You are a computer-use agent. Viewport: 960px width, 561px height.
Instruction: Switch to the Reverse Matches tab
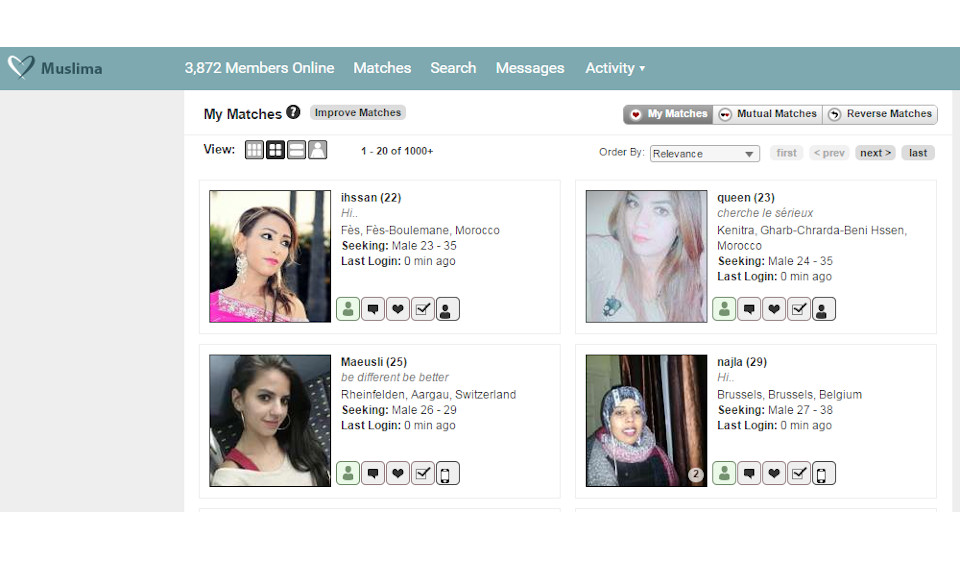click(880, 114)
